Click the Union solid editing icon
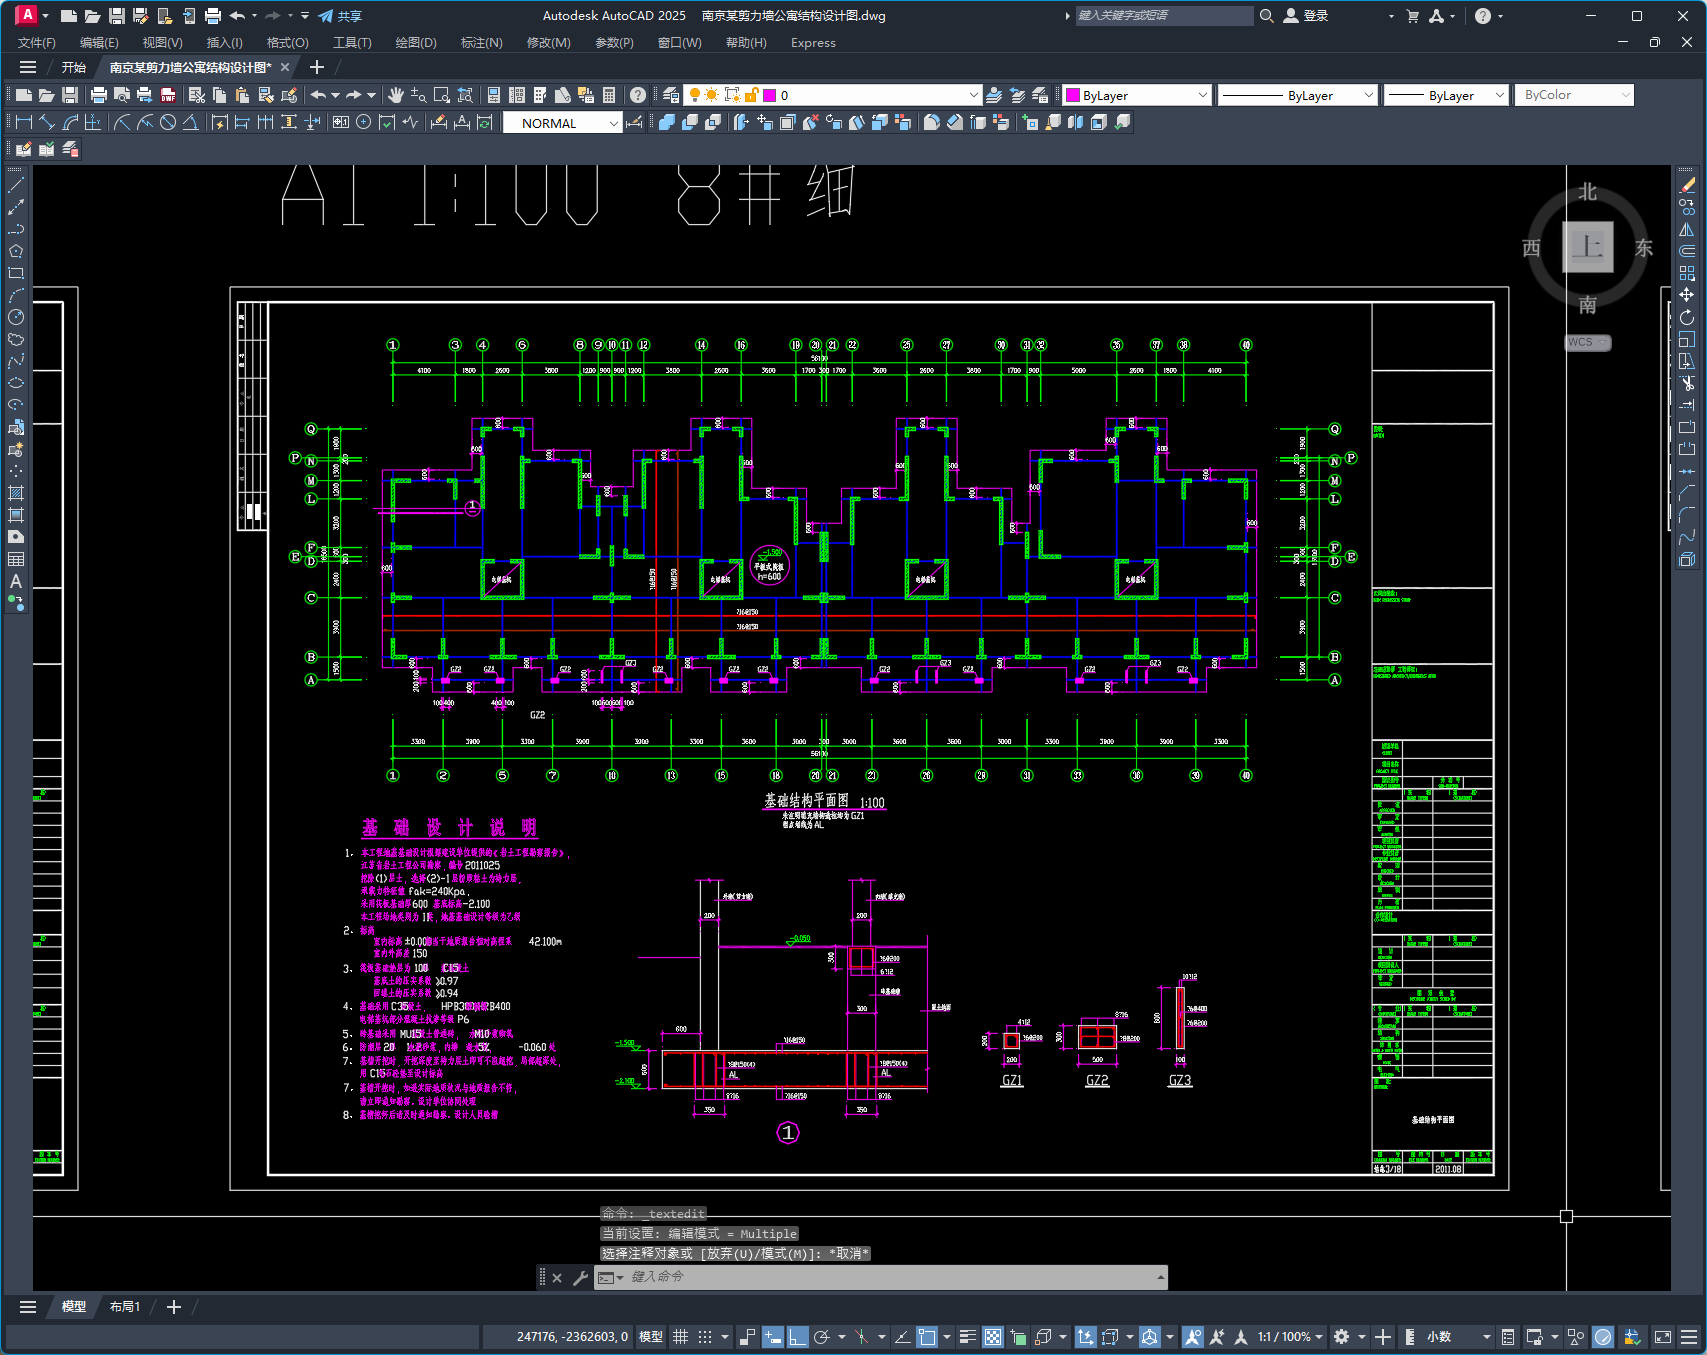Image resolution: width=1707 pixels, height=1355 pixels. [665, 122]
